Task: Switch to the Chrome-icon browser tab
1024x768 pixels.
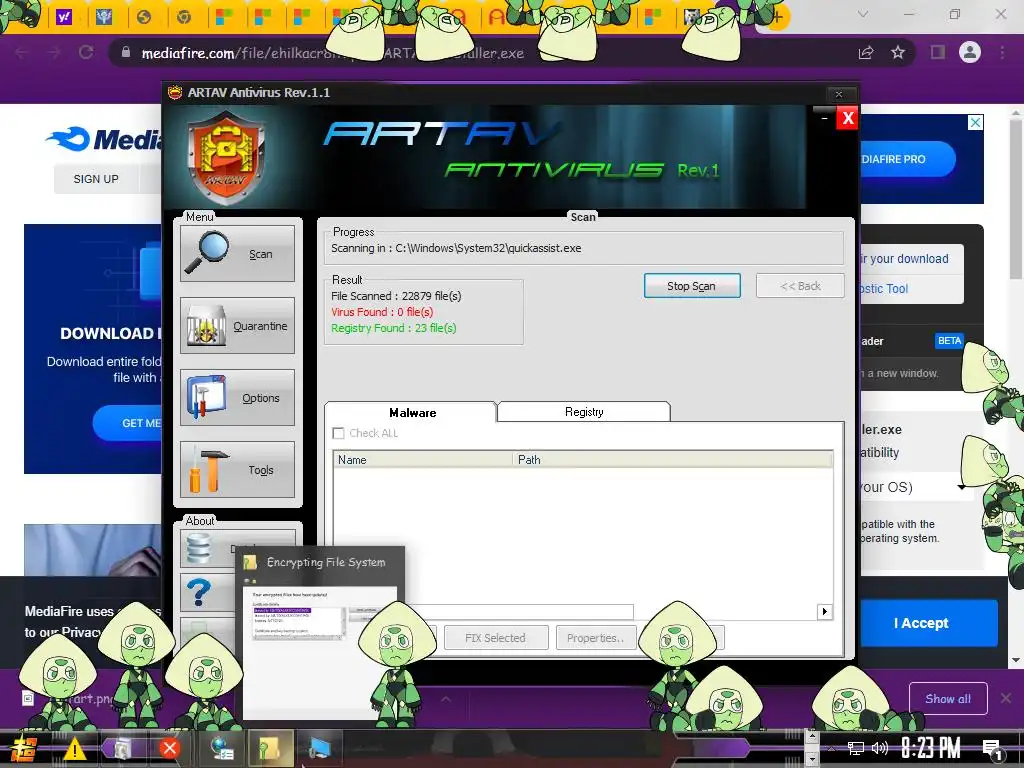Action: [184, 17]
